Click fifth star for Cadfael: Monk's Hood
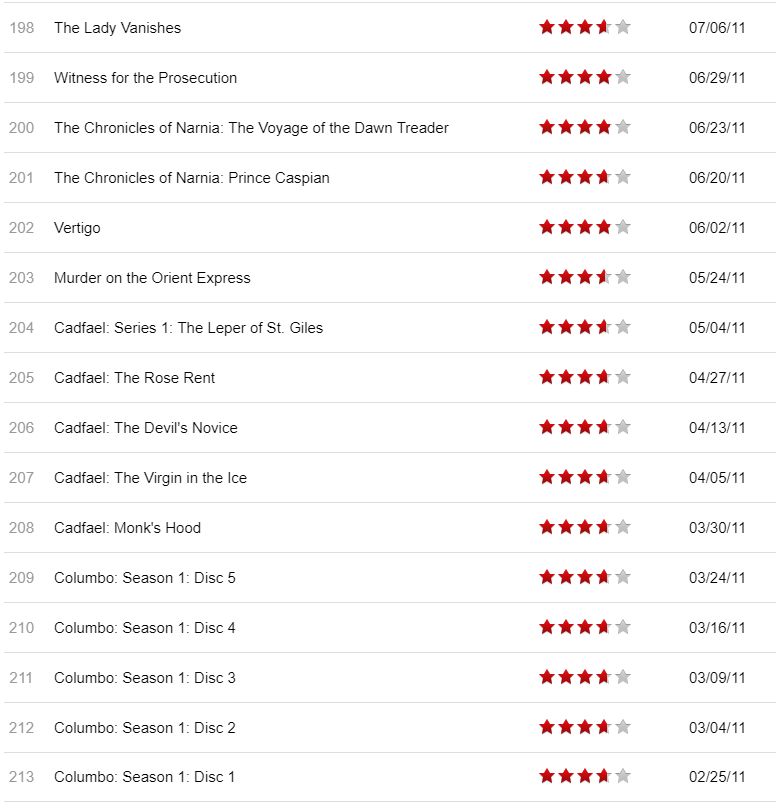 point(623,527)
